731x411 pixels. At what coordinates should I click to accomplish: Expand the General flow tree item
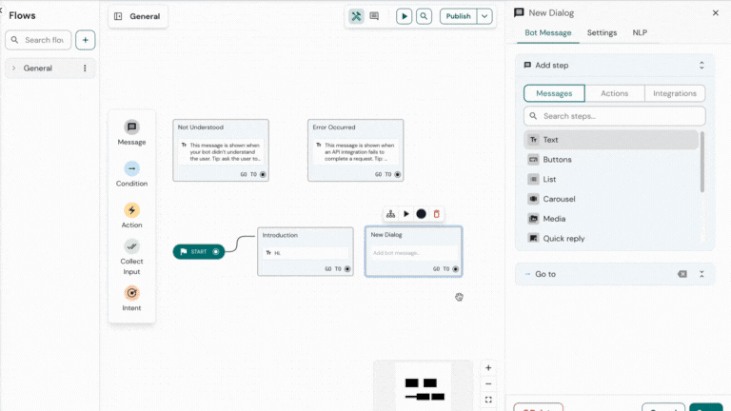(x=14, y=68)
